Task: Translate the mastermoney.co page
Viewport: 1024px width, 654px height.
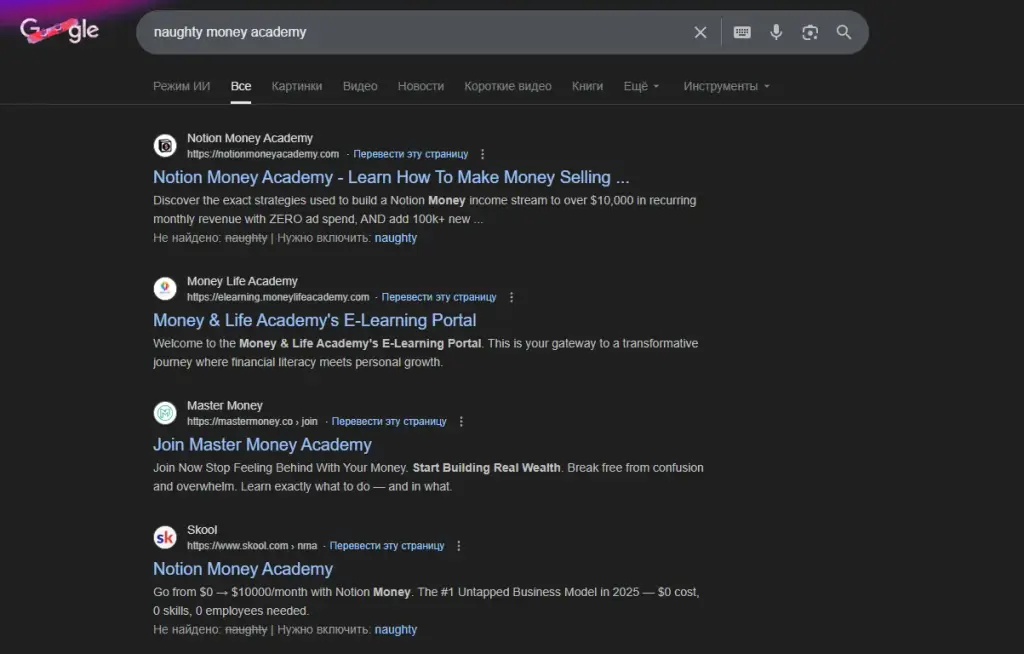Action: 389,421
